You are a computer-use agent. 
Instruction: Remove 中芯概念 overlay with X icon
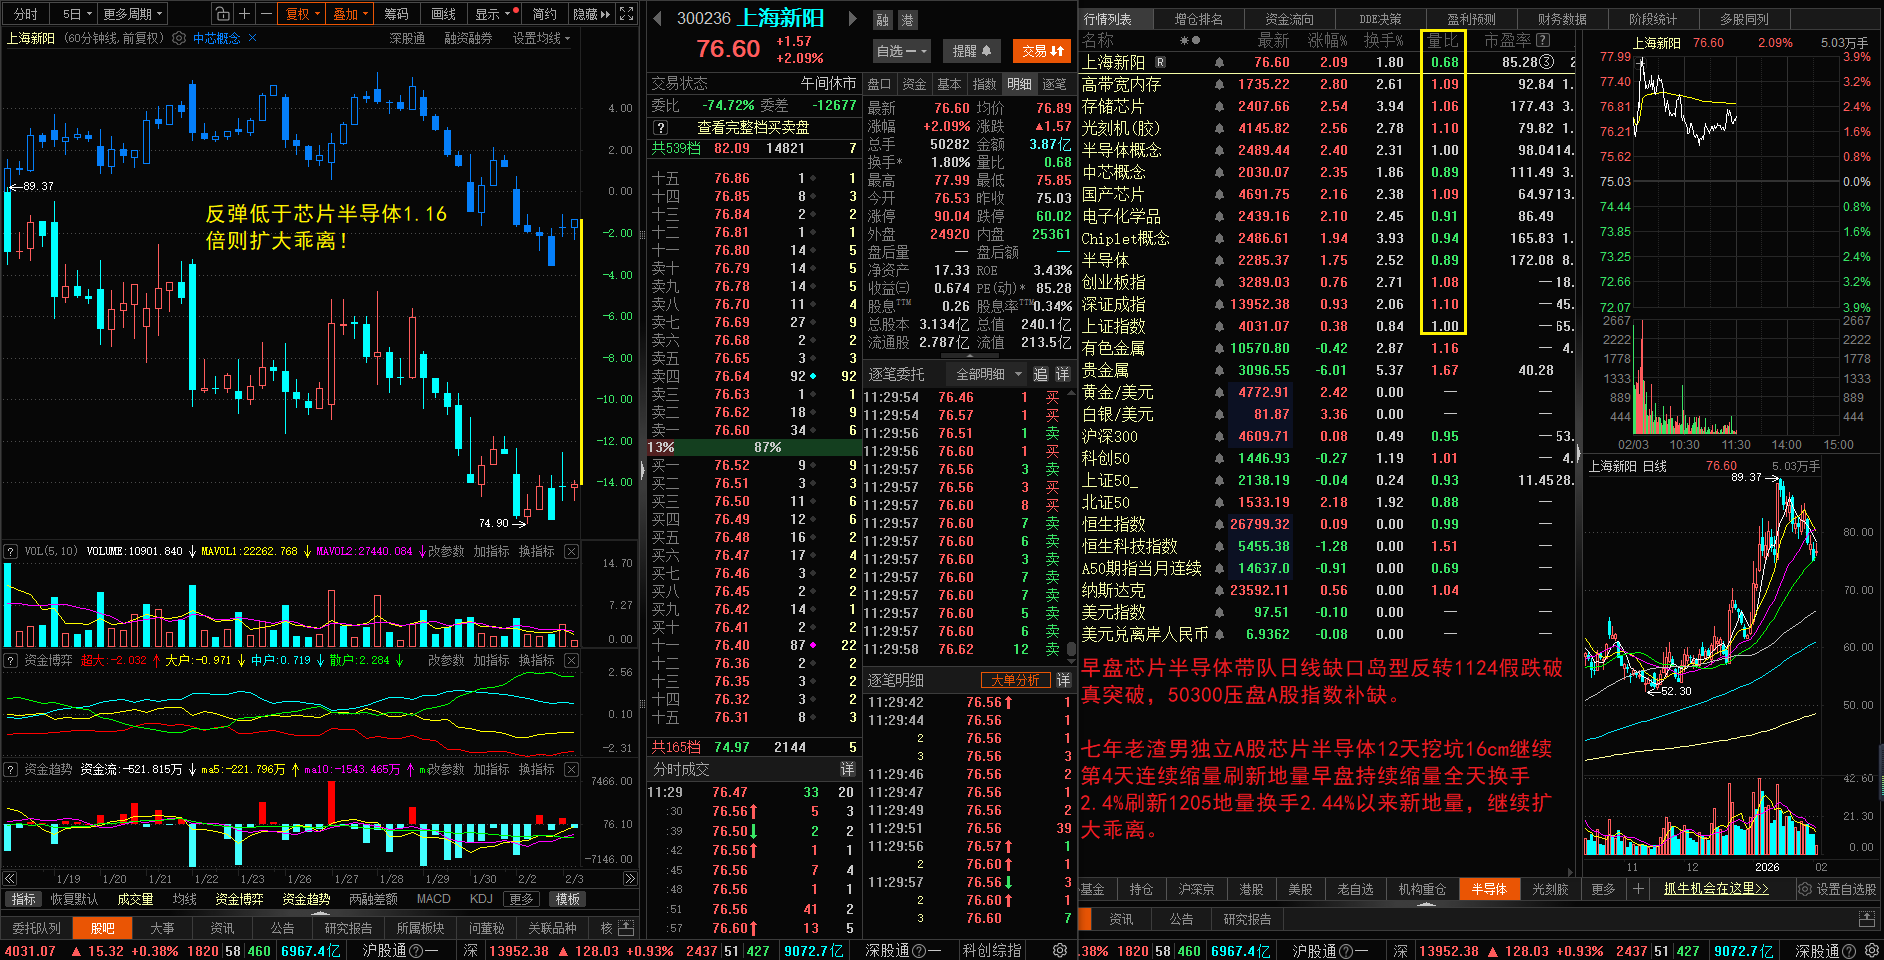[x=252, y=38]
